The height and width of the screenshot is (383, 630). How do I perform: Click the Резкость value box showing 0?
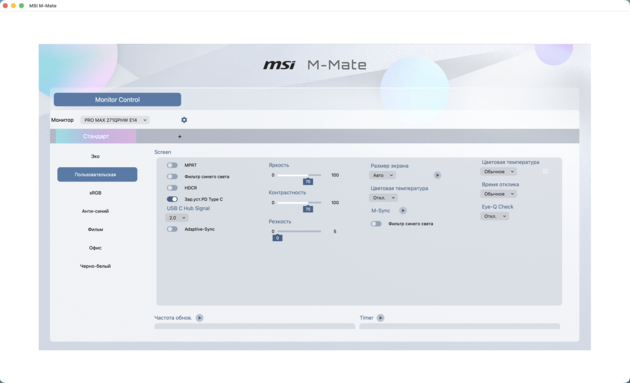(x=277, y=238)
